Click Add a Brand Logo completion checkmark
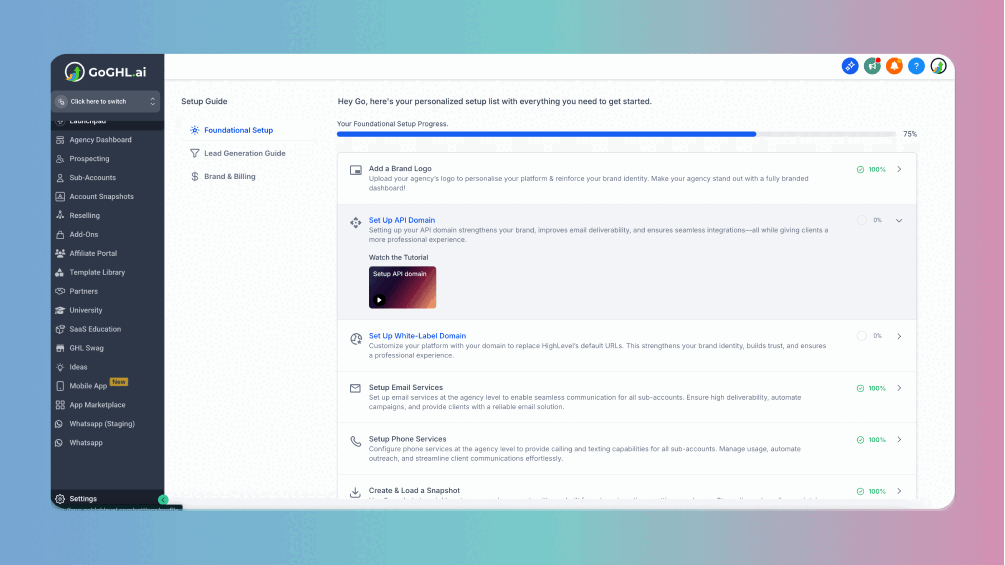This screenshot has height=565, width=1005. [861, 170]
